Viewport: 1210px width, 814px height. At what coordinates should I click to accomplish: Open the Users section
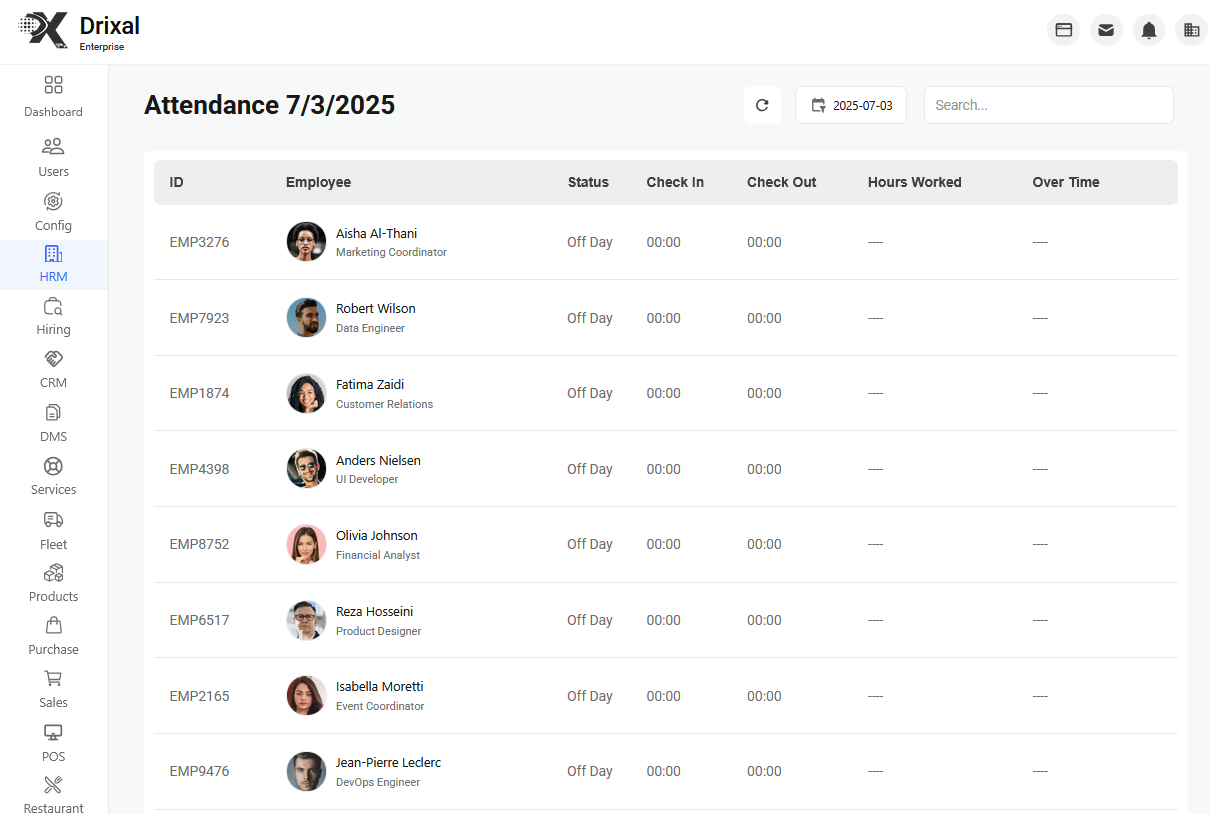pyautogui.click(x=53, y=156)
